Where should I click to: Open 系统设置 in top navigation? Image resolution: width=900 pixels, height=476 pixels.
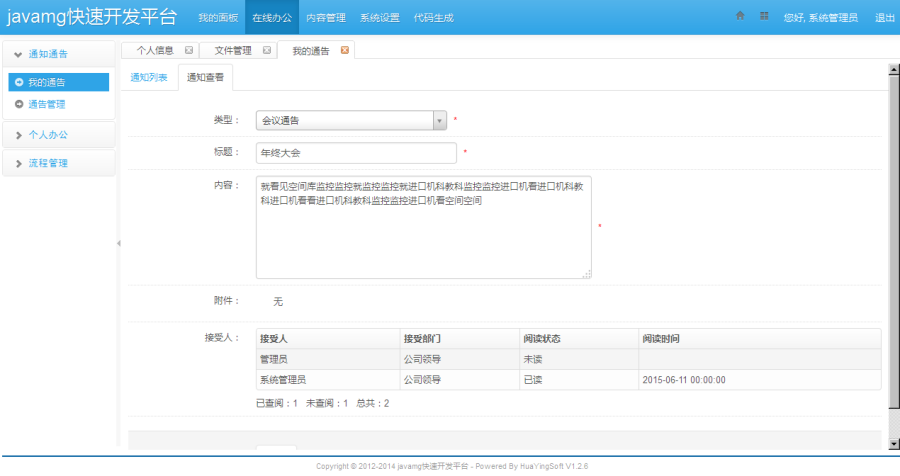click(379, 18)
